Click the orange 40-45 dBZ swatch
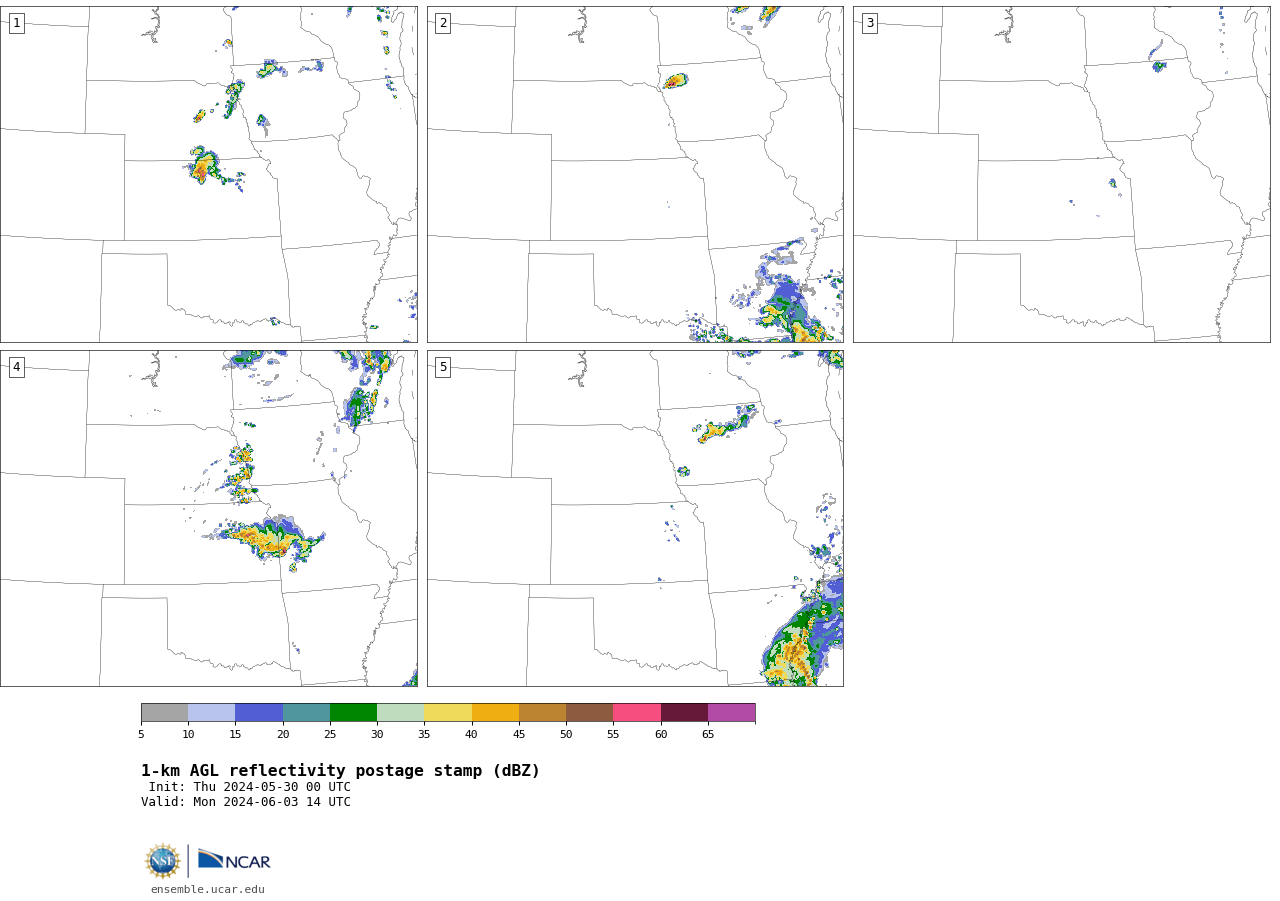 point(495,713)
